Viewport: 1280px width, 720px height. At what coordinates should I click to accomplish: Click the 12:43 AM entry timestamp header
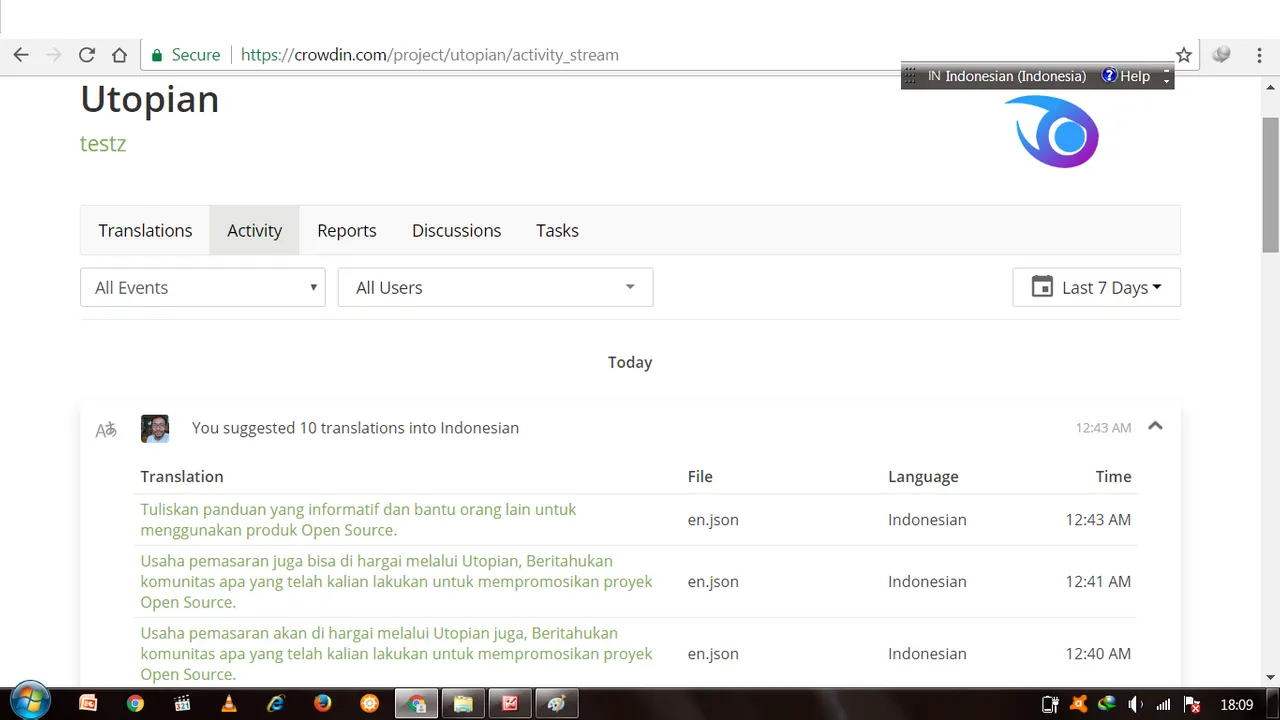point(1103,428)
